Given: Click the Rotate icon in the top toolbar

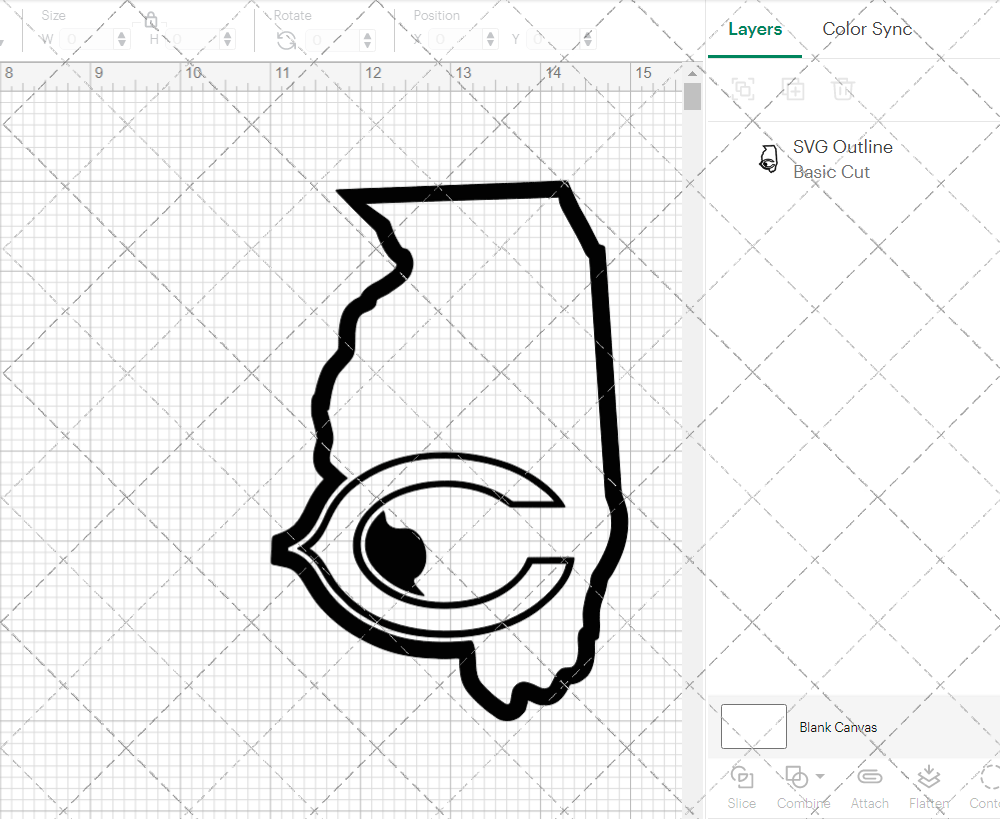Looking at the screenshot, I should coord(285,40).
